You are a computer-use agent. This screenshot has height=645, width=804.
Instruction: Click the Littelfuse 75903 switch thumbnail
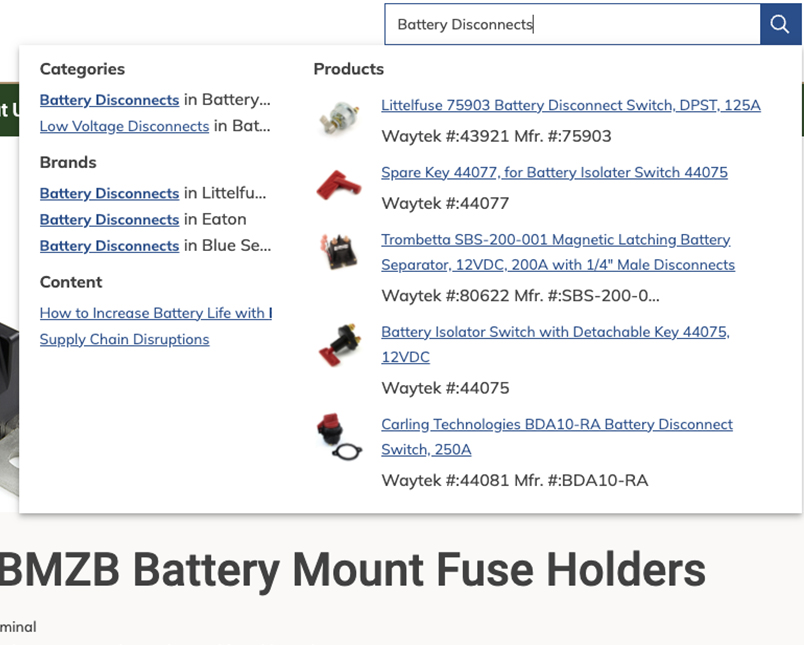pos(339,118)
